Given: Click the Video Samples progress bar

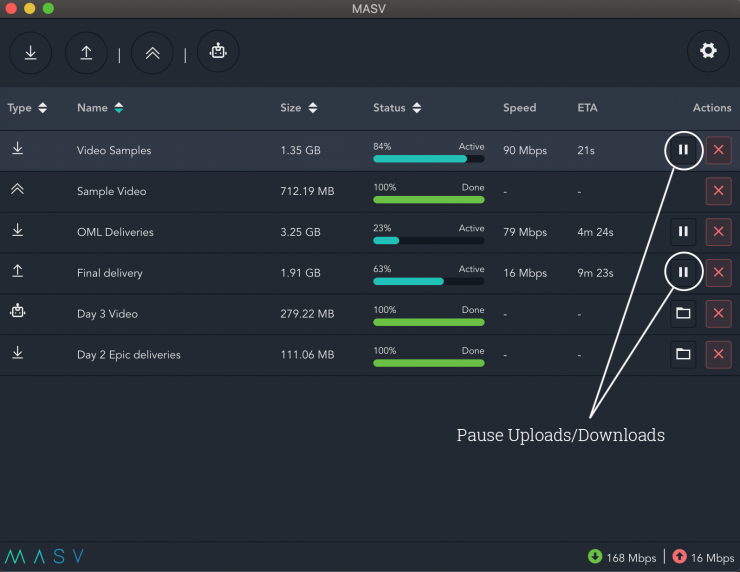Looking at the screenshot, I should coord(428,158).
